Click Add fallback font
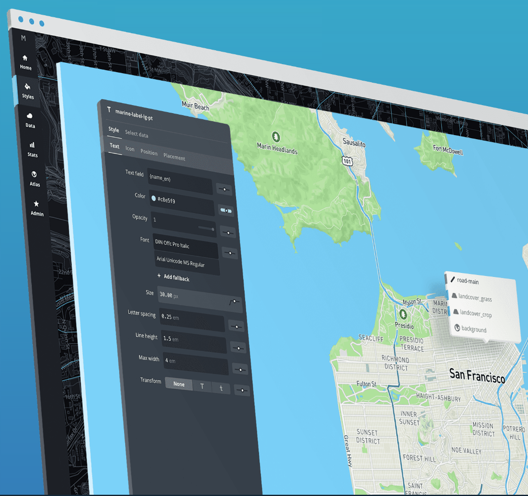 [x=173, y=277]
